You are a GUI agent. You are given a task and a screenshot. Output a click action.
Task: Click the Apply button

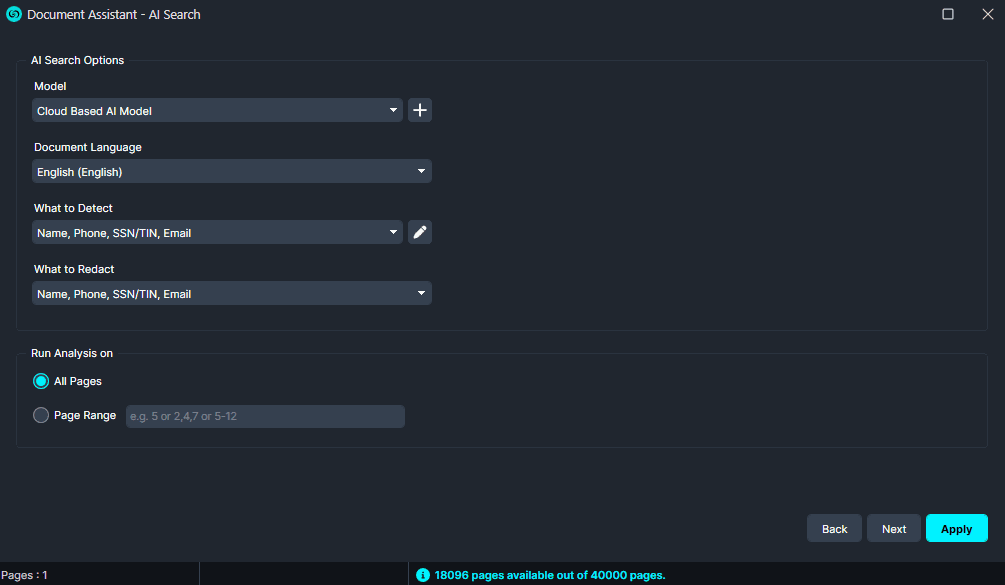pos(956,528)
